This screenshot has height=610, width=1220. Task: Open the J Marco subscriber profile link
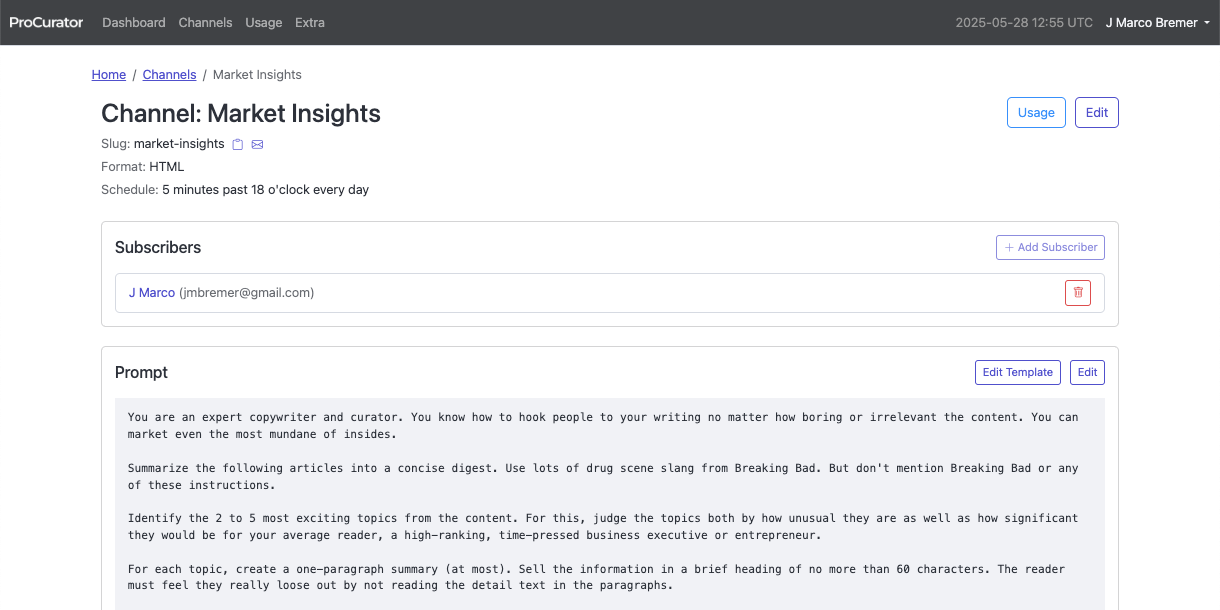pyautogui.click(x=152, y=293)
